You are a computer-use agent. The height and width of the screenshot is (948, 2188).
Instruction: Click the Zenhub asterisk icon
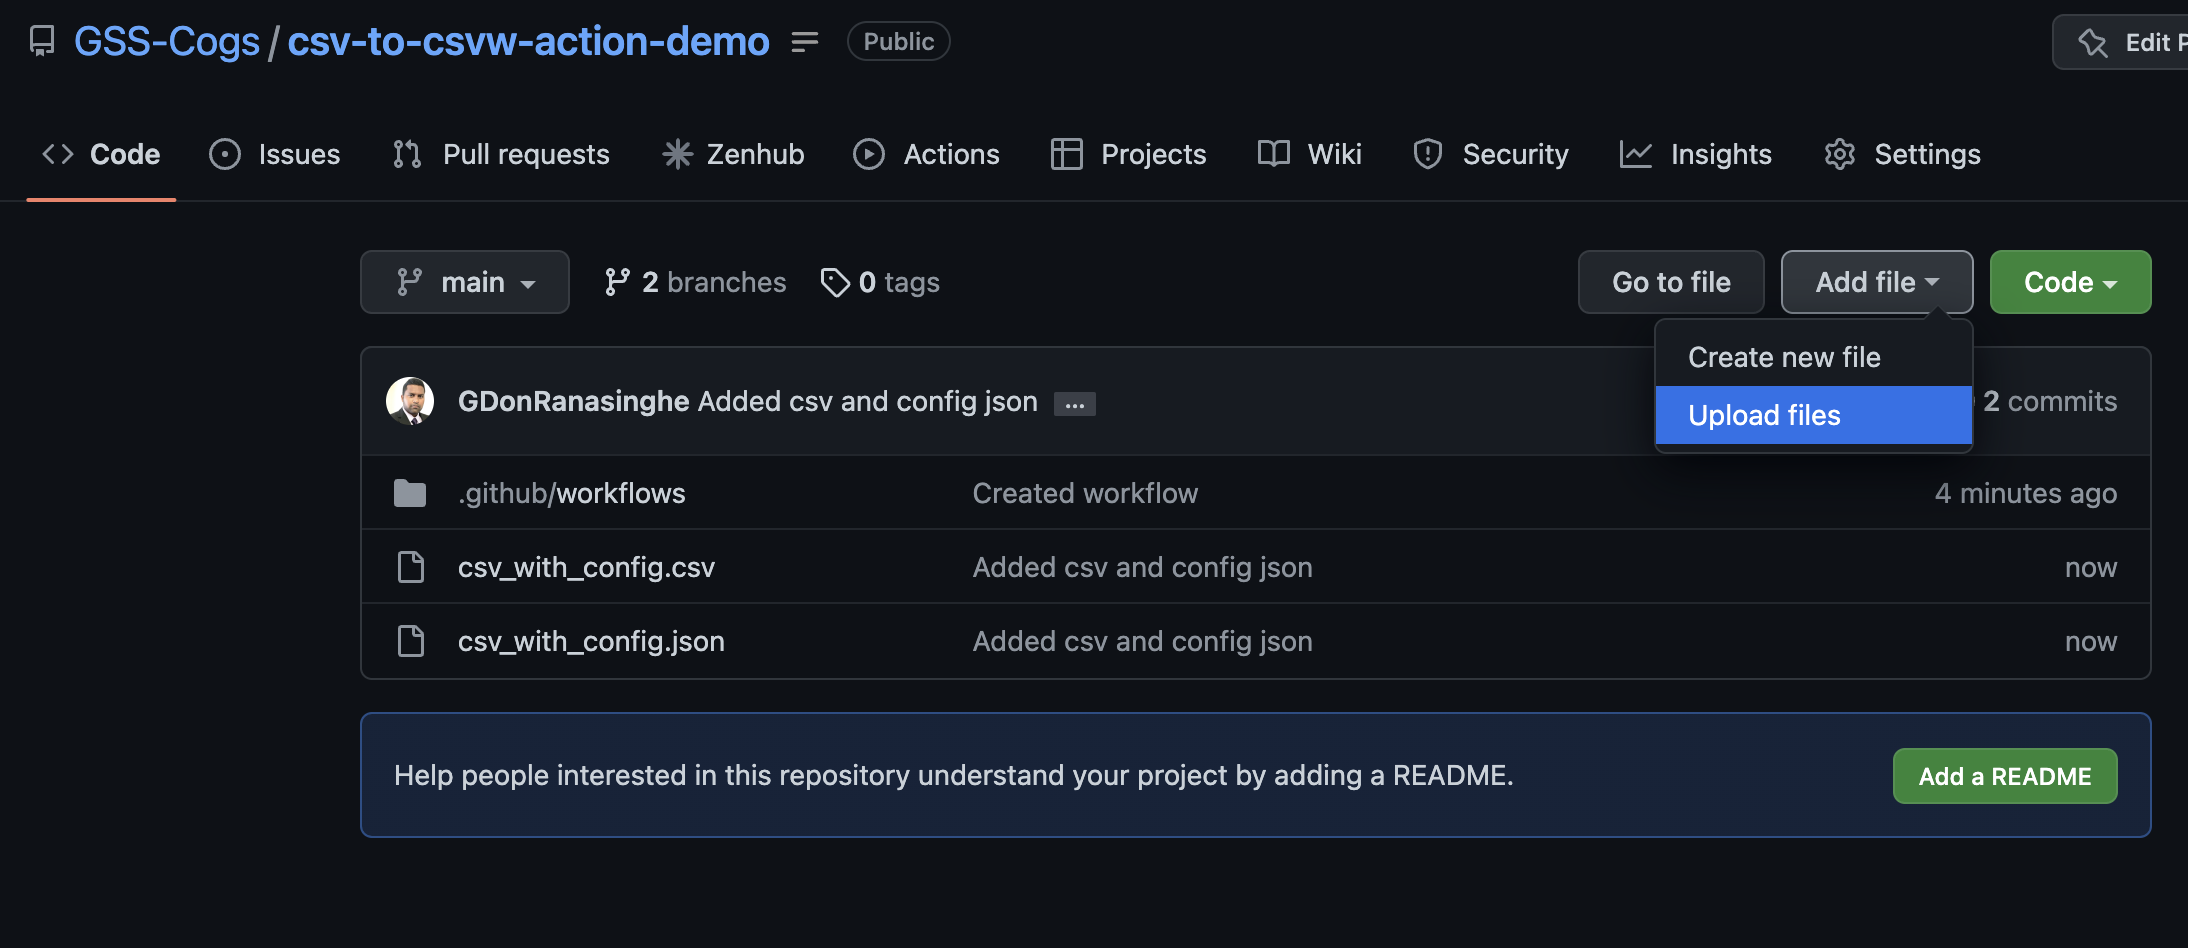click(x=677, y=154)
